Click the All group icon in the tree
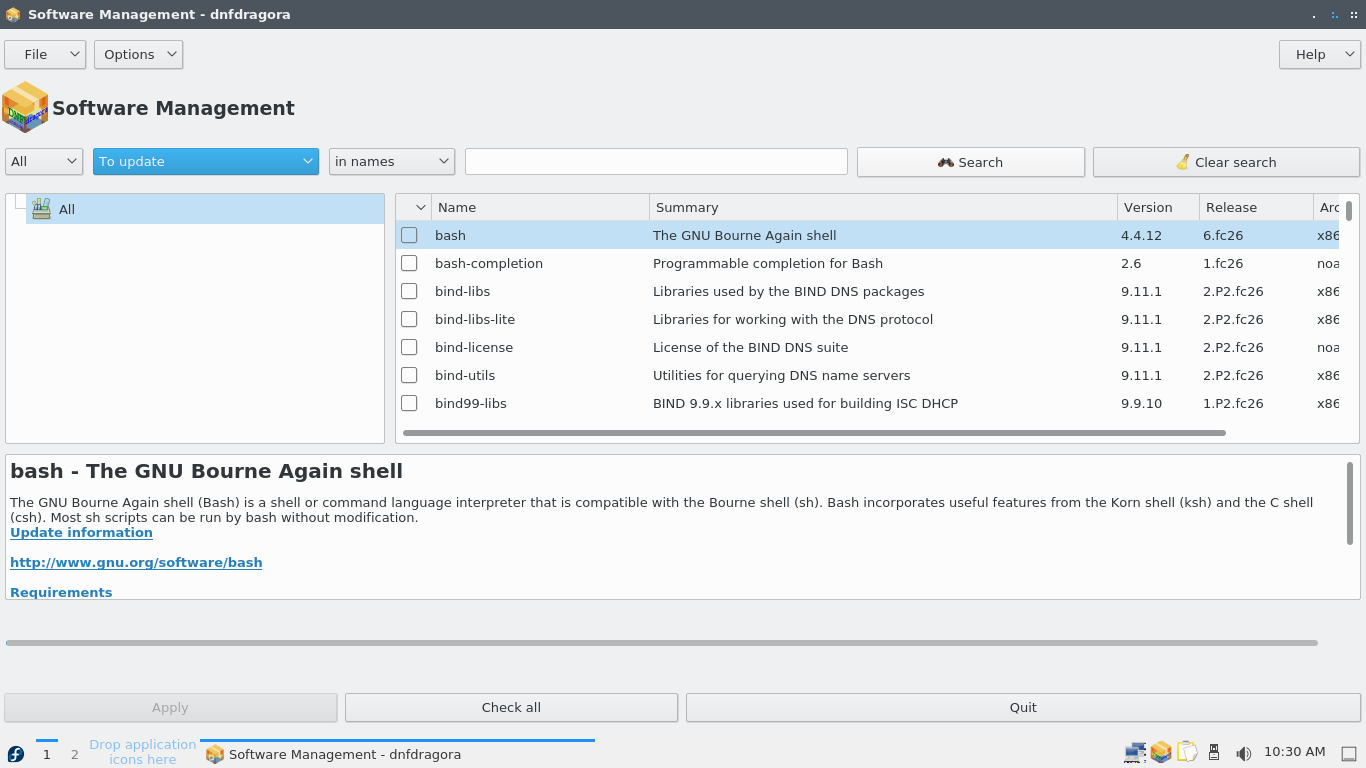 point(41,209)
